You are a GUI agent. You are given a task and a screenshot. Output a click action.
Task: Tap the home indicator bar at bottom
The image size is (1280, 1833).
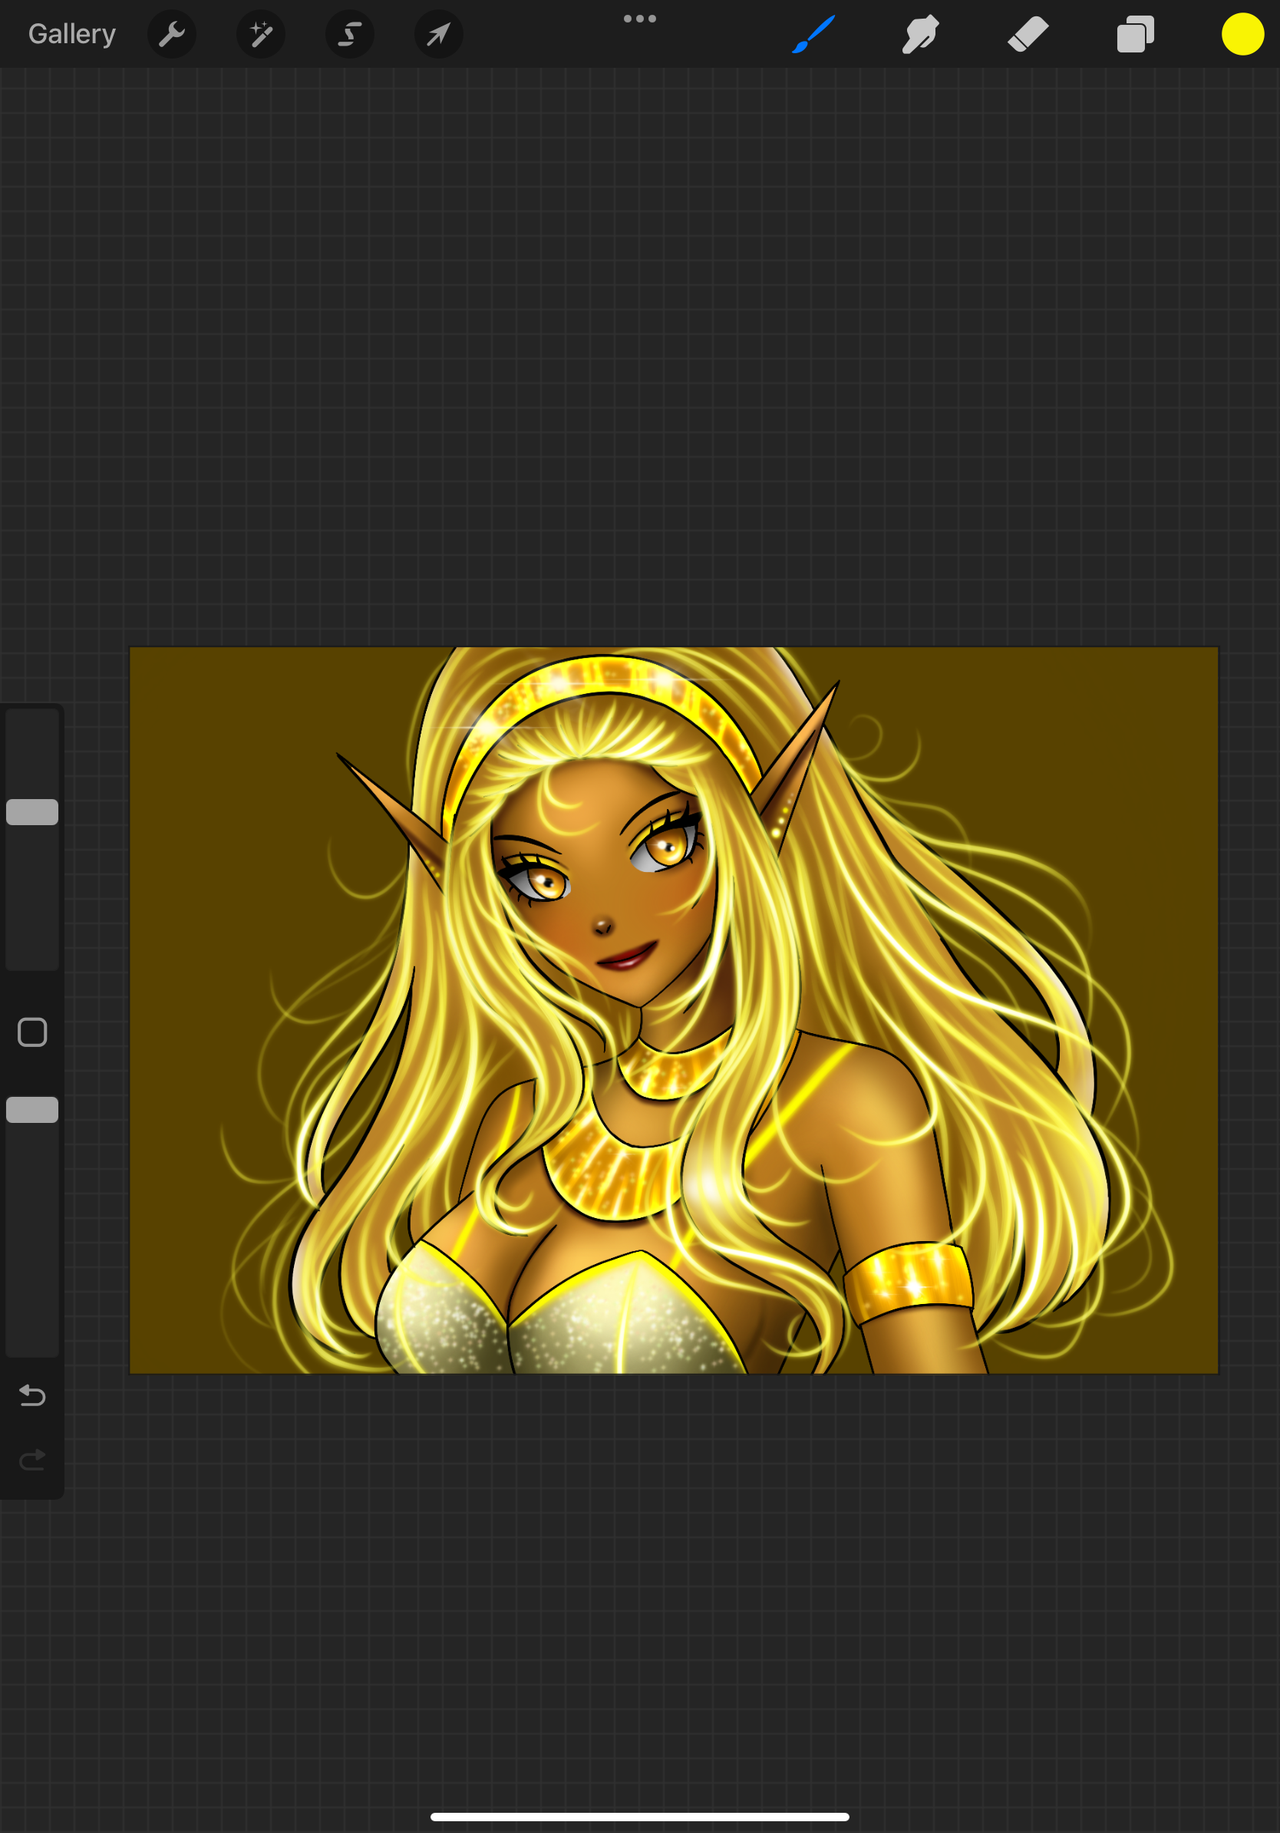640,1817
